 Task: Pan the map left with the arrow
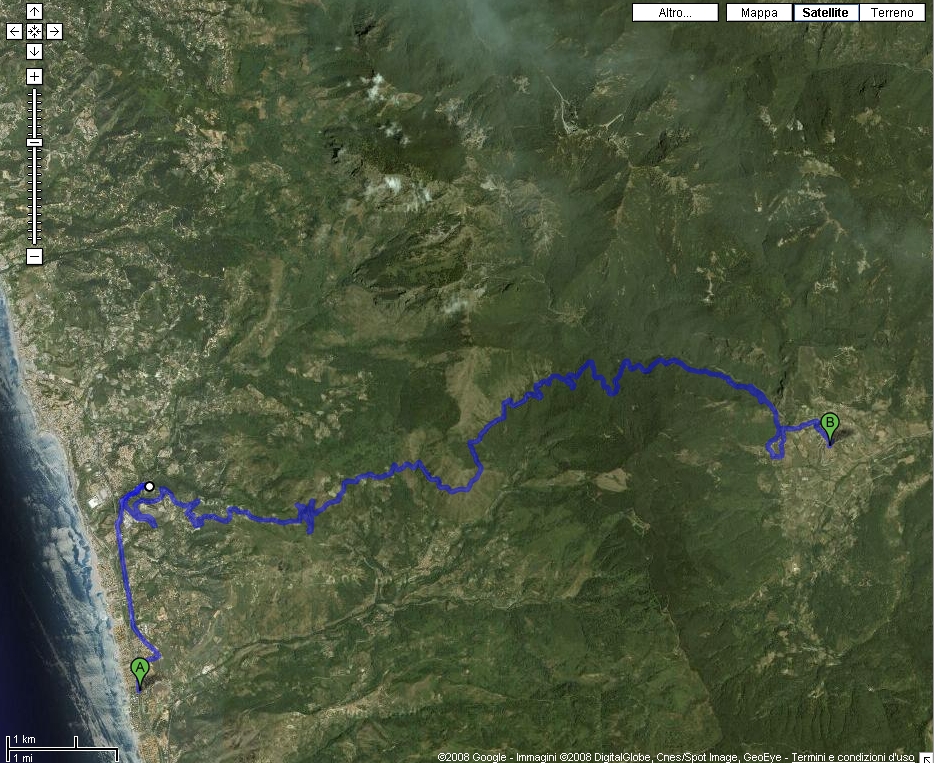[14, 32]
